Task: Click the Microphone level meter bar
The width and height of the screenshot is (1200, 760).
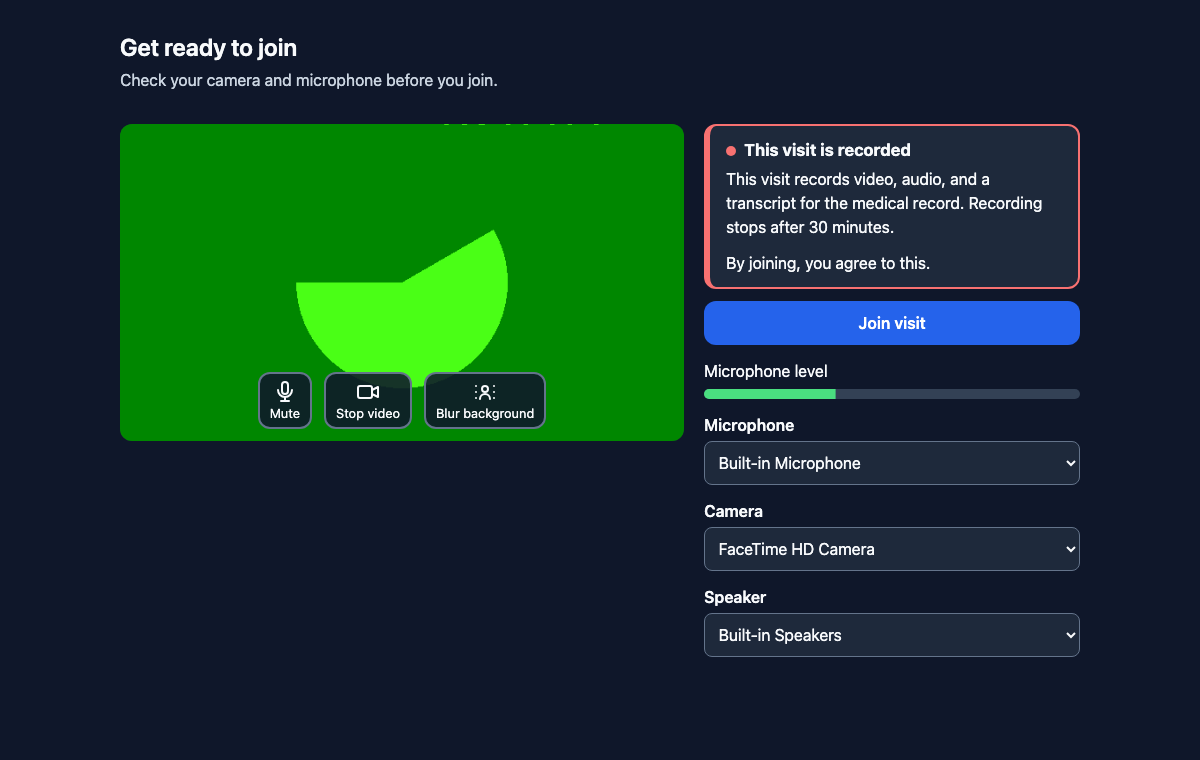Action: (892, 394)
